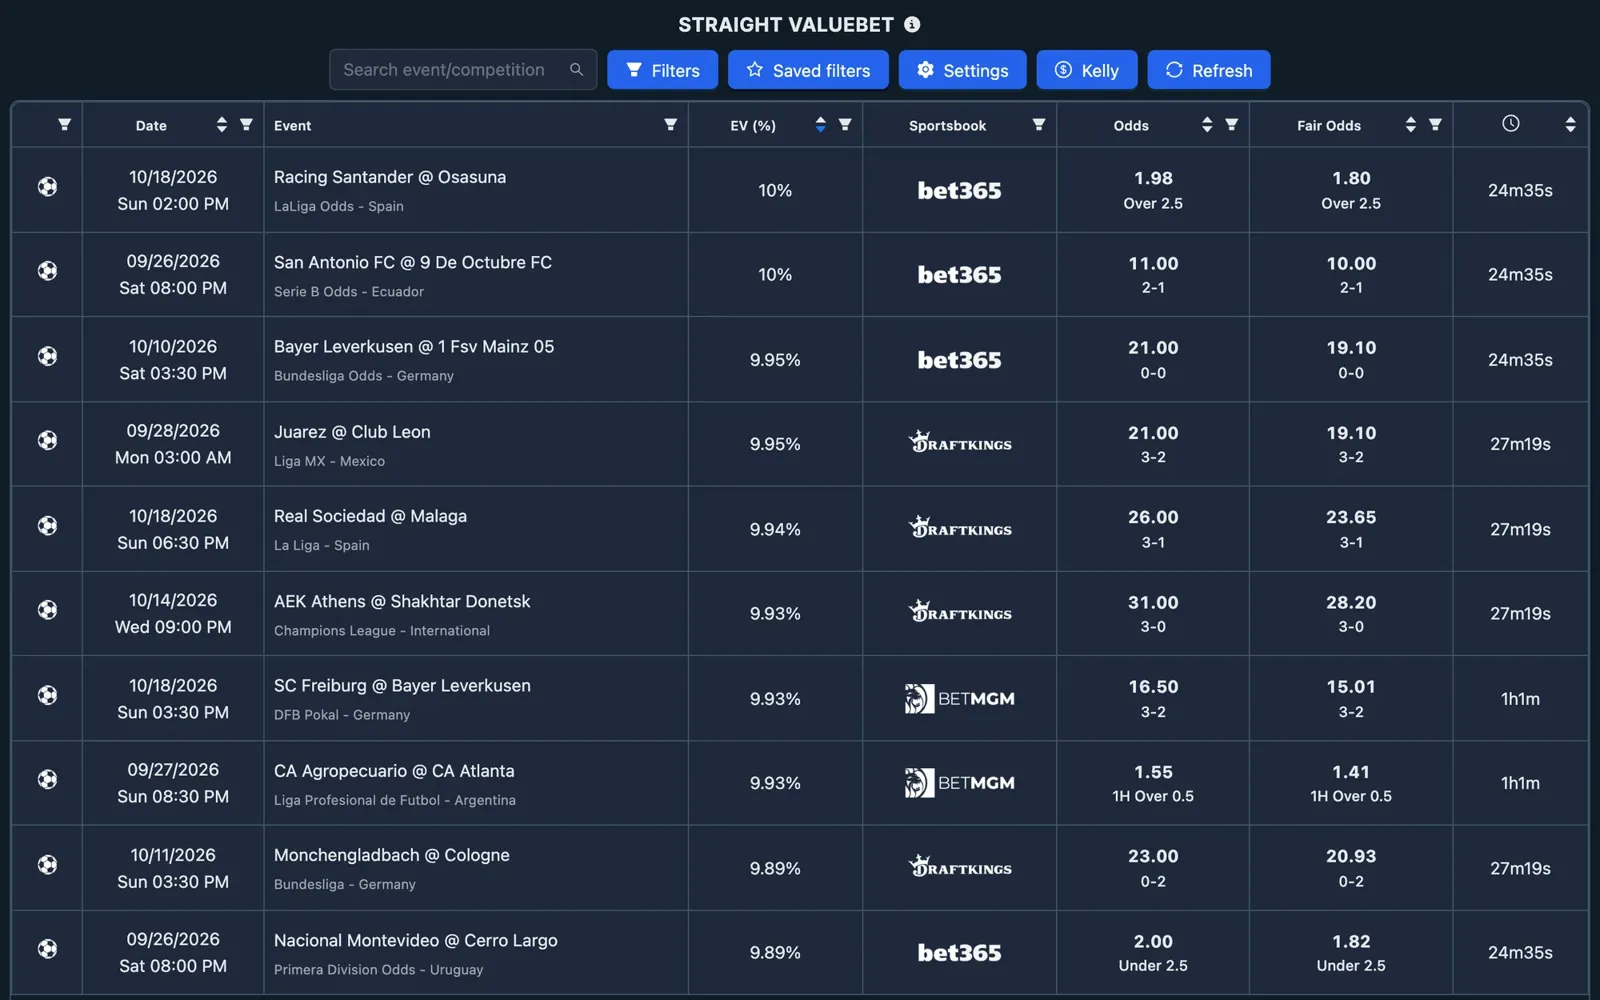The image size is (1600, 1000).
Task: Click soccer icon for AEK Athens row
Action: [x=47, y=610]
